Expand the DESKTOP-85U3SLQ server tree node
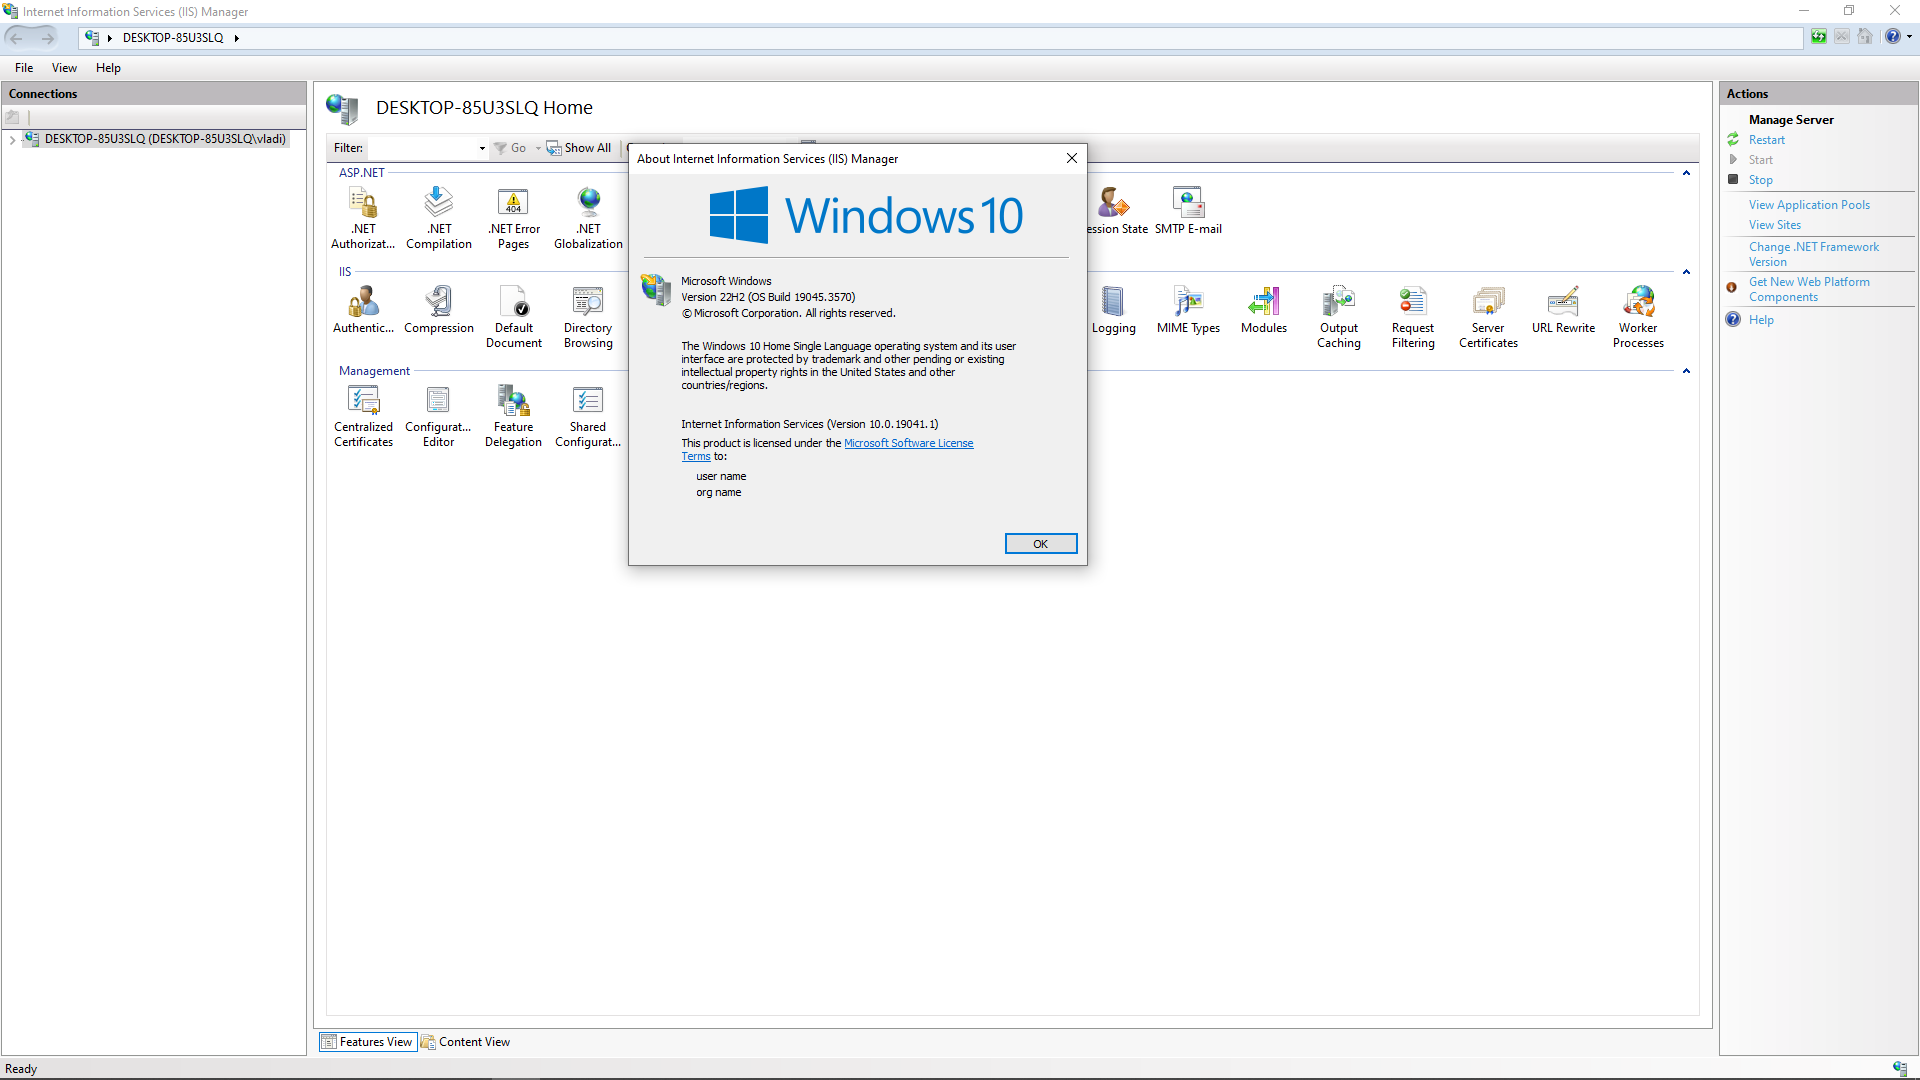 (12, 140)
